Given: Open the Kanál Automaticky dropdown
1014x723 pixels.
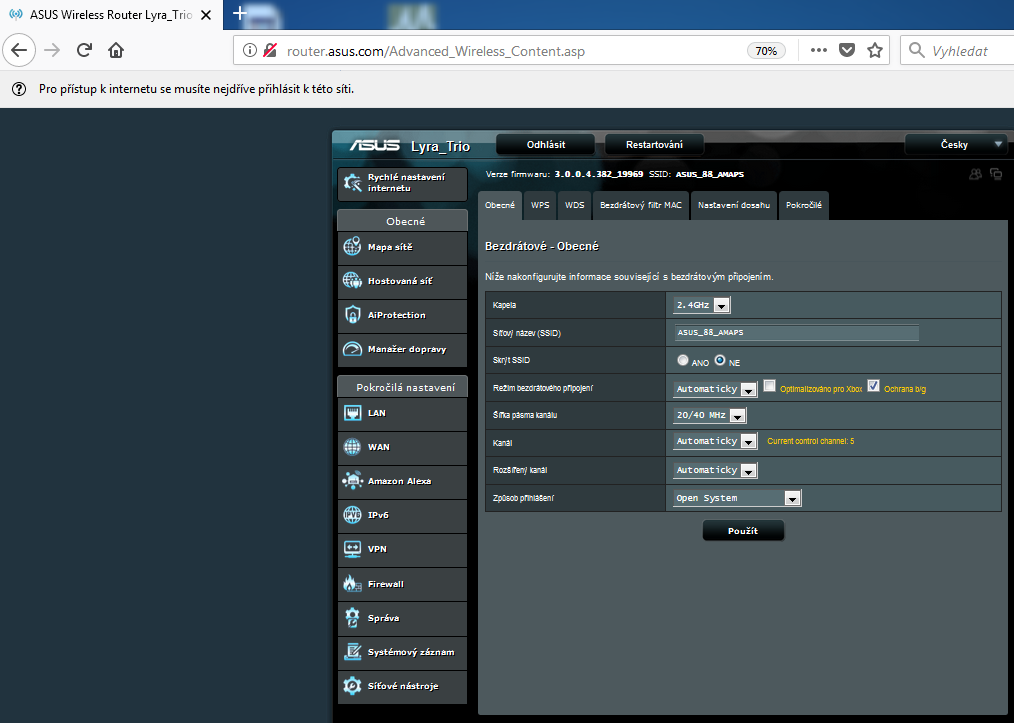Looking at the screenshot, I should (x=715, y=441).
